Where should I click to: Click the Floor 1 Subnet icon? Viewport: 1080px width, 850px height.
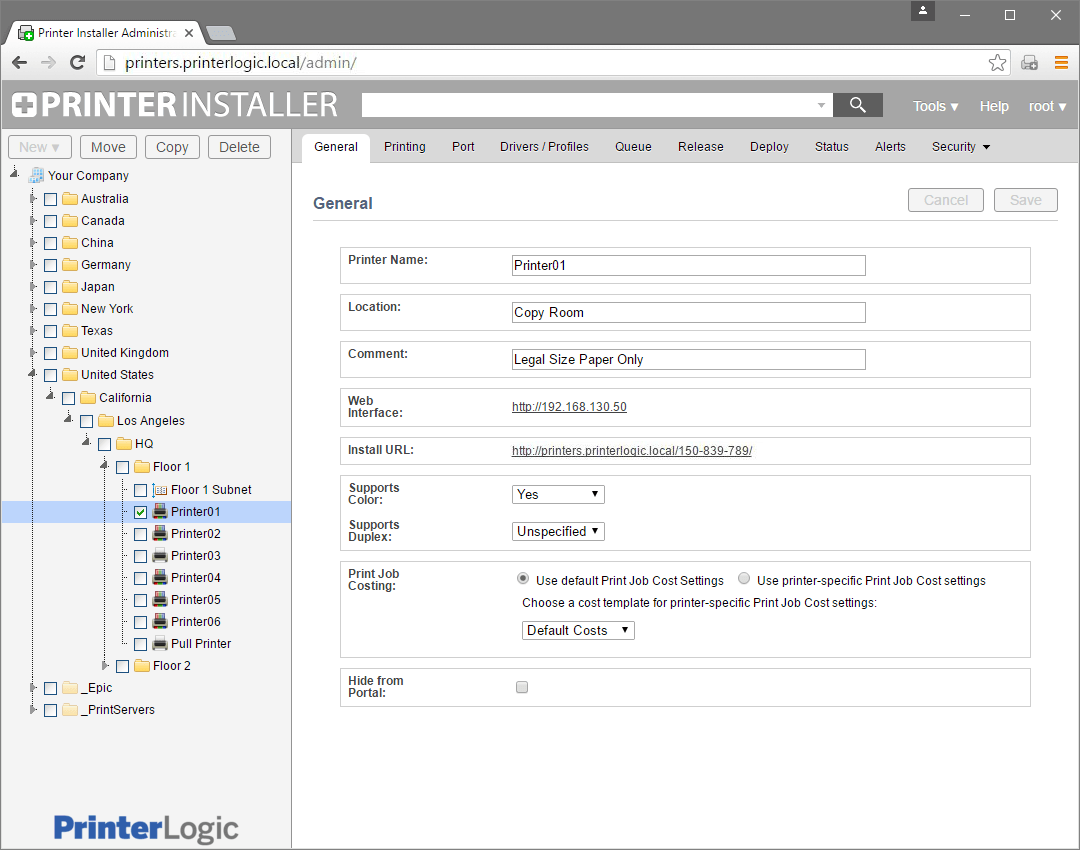(160, 490)
